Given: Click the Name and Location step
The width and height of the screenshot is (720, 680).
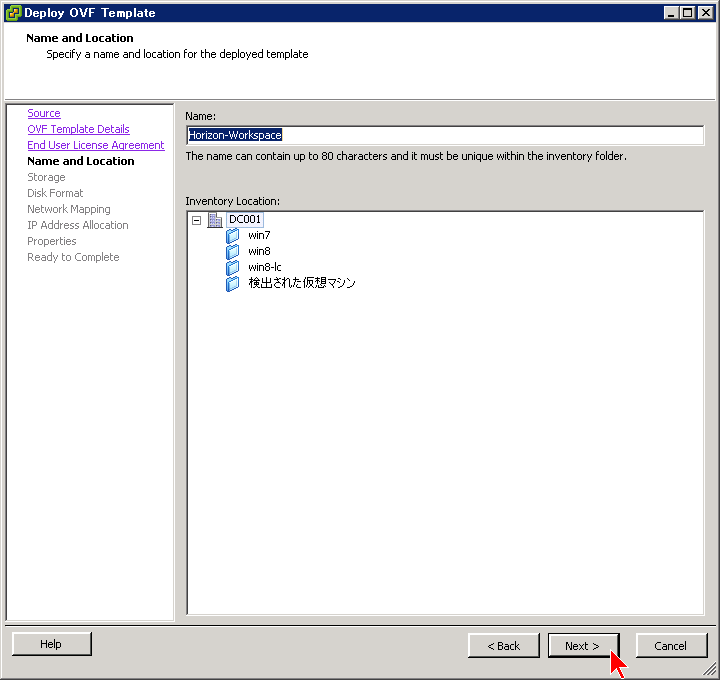Looking at the screenshot, I should click(80, 161).
